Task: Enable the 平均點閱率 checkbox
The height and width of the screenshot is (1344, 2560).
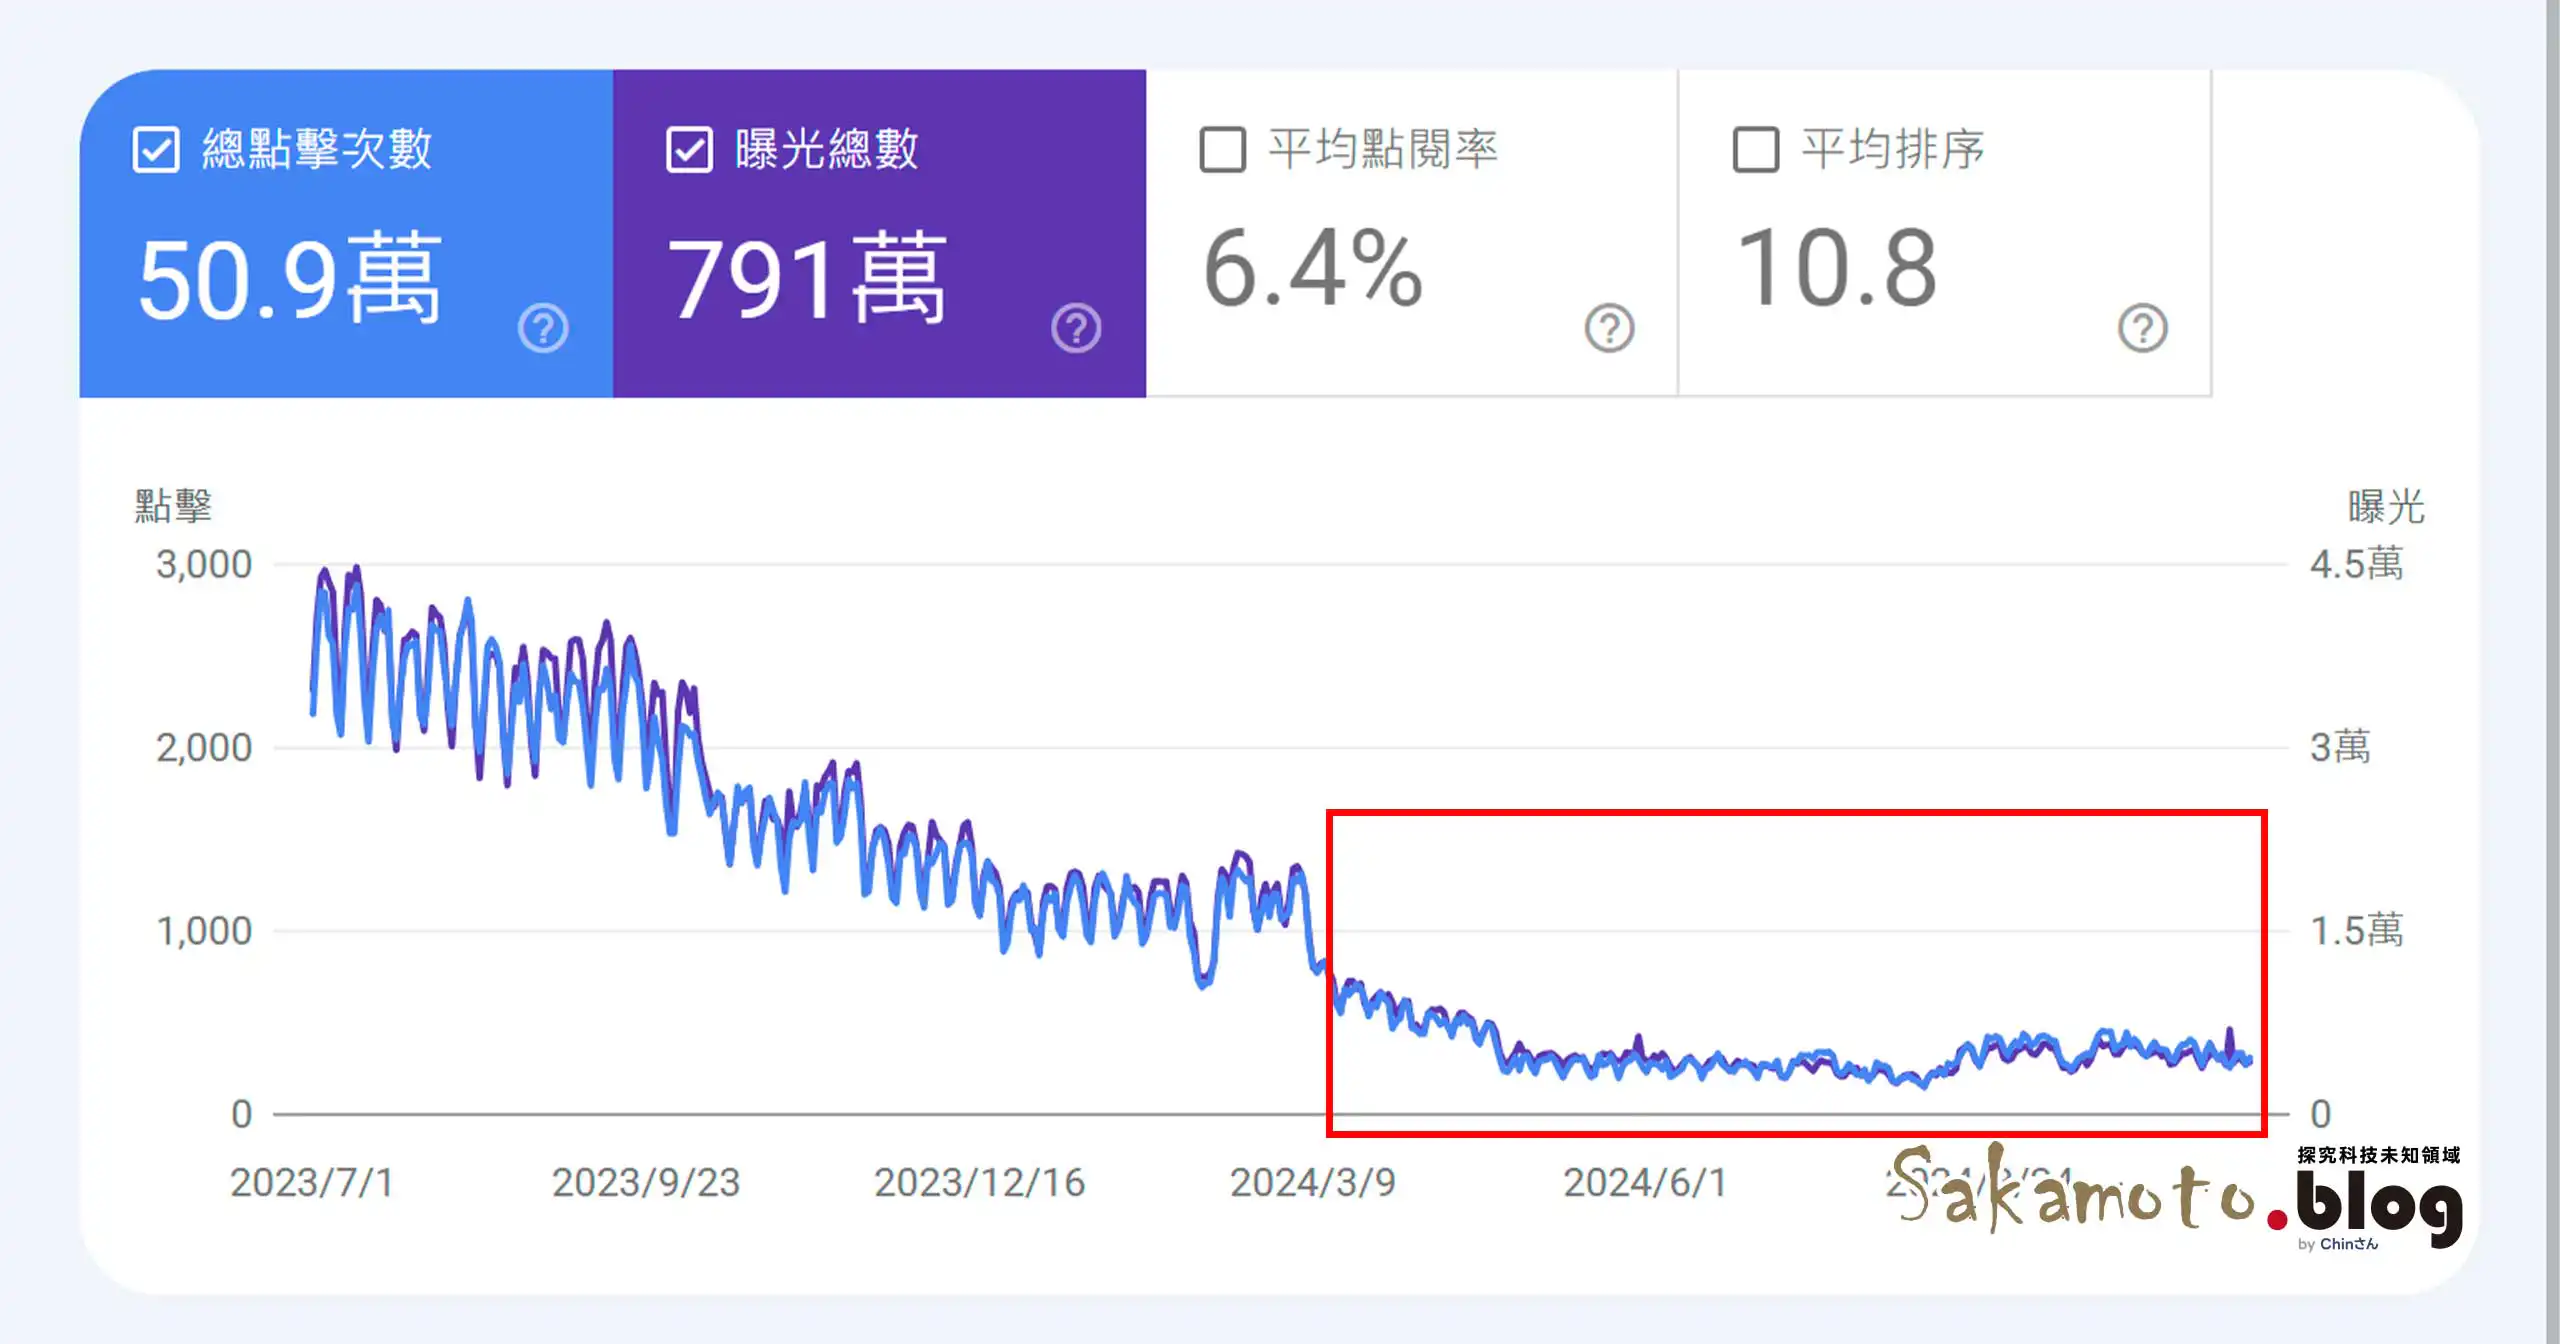Action: [1222, 150]
